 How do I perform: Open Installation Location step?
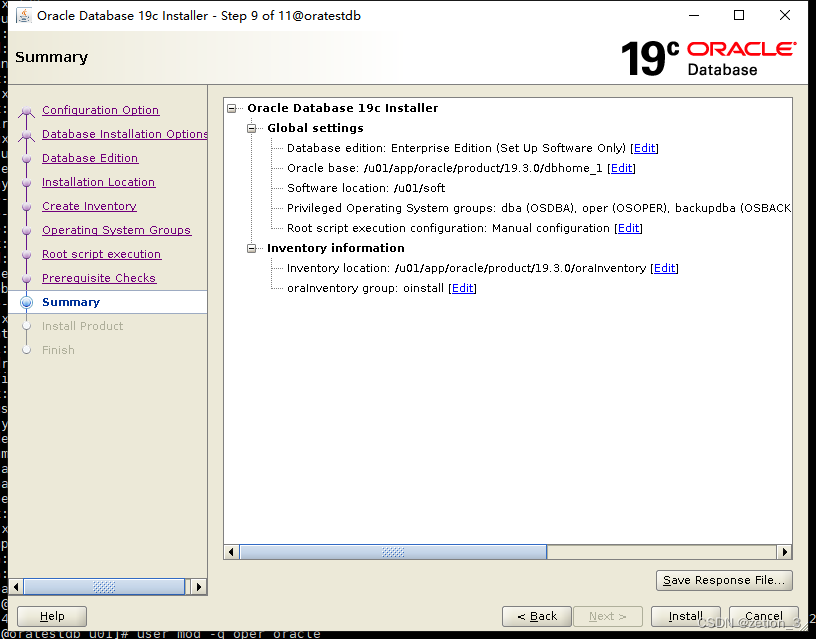point(98,182)
